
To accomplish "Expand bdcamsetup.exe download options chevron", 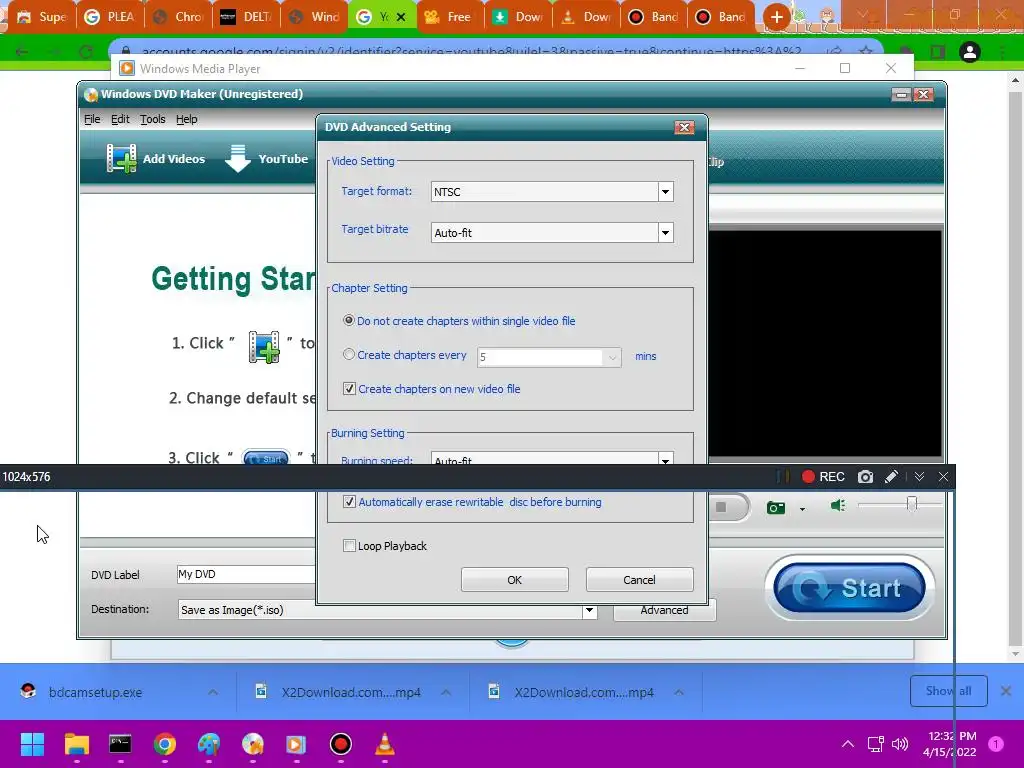I will 213,692.
